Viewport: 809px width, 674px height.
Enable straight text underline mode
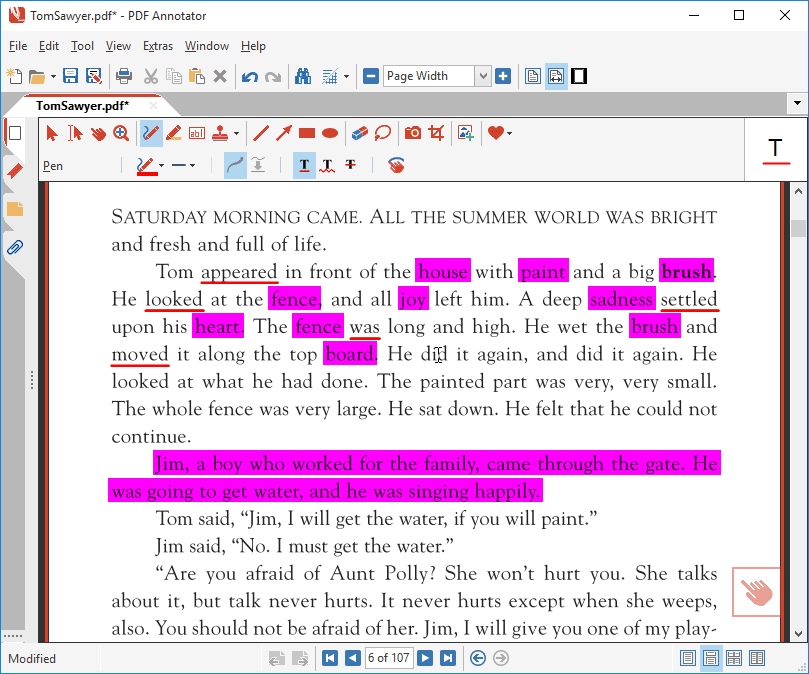click(x=304, y=166)
